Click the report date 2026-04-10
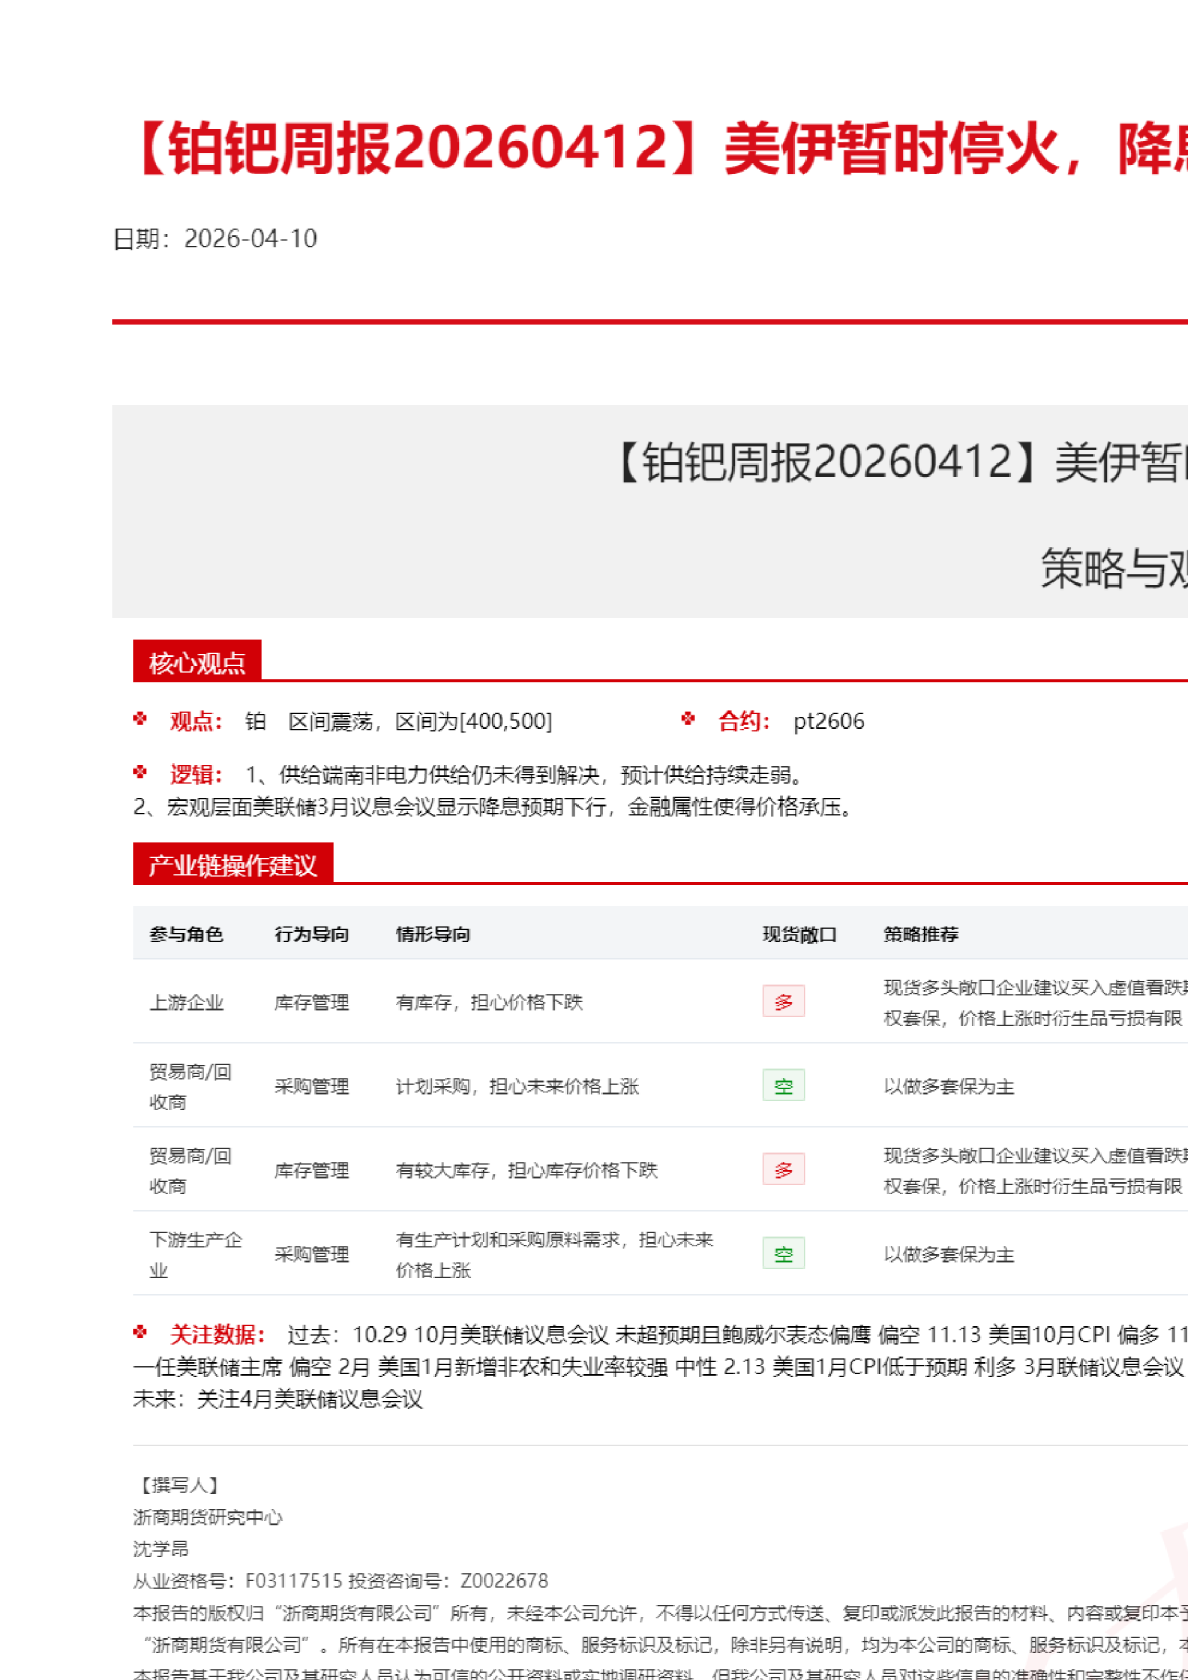The image size is (1188, 1680). [250, 238]
